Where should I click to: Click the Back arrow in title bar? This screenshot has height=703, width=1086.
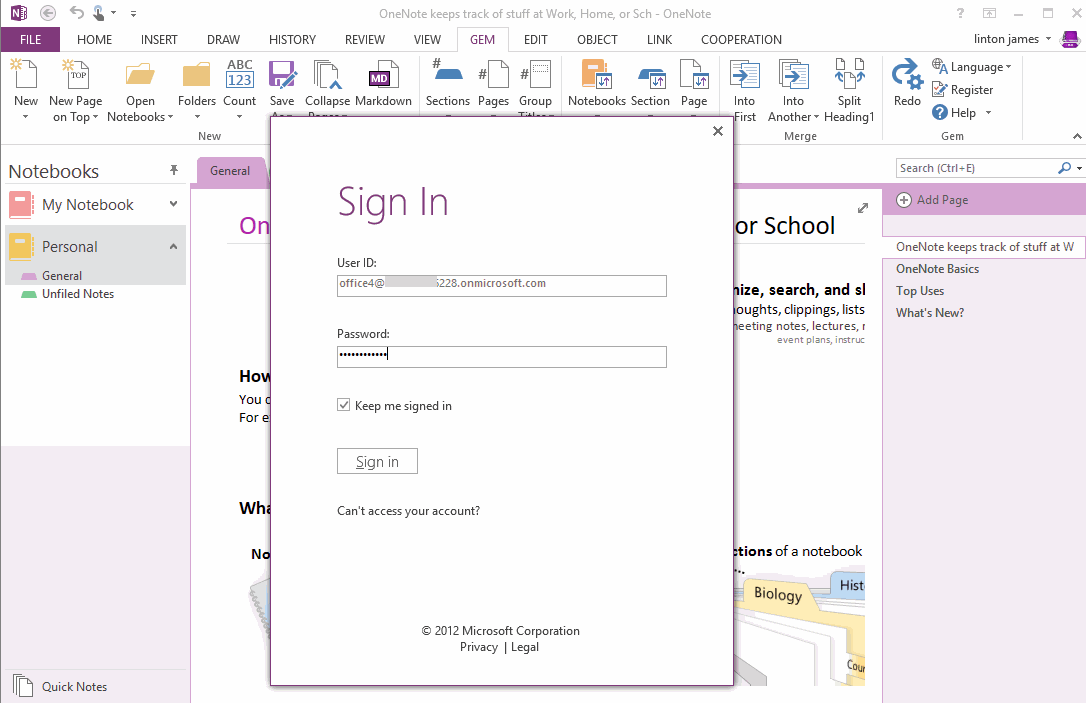48,12
